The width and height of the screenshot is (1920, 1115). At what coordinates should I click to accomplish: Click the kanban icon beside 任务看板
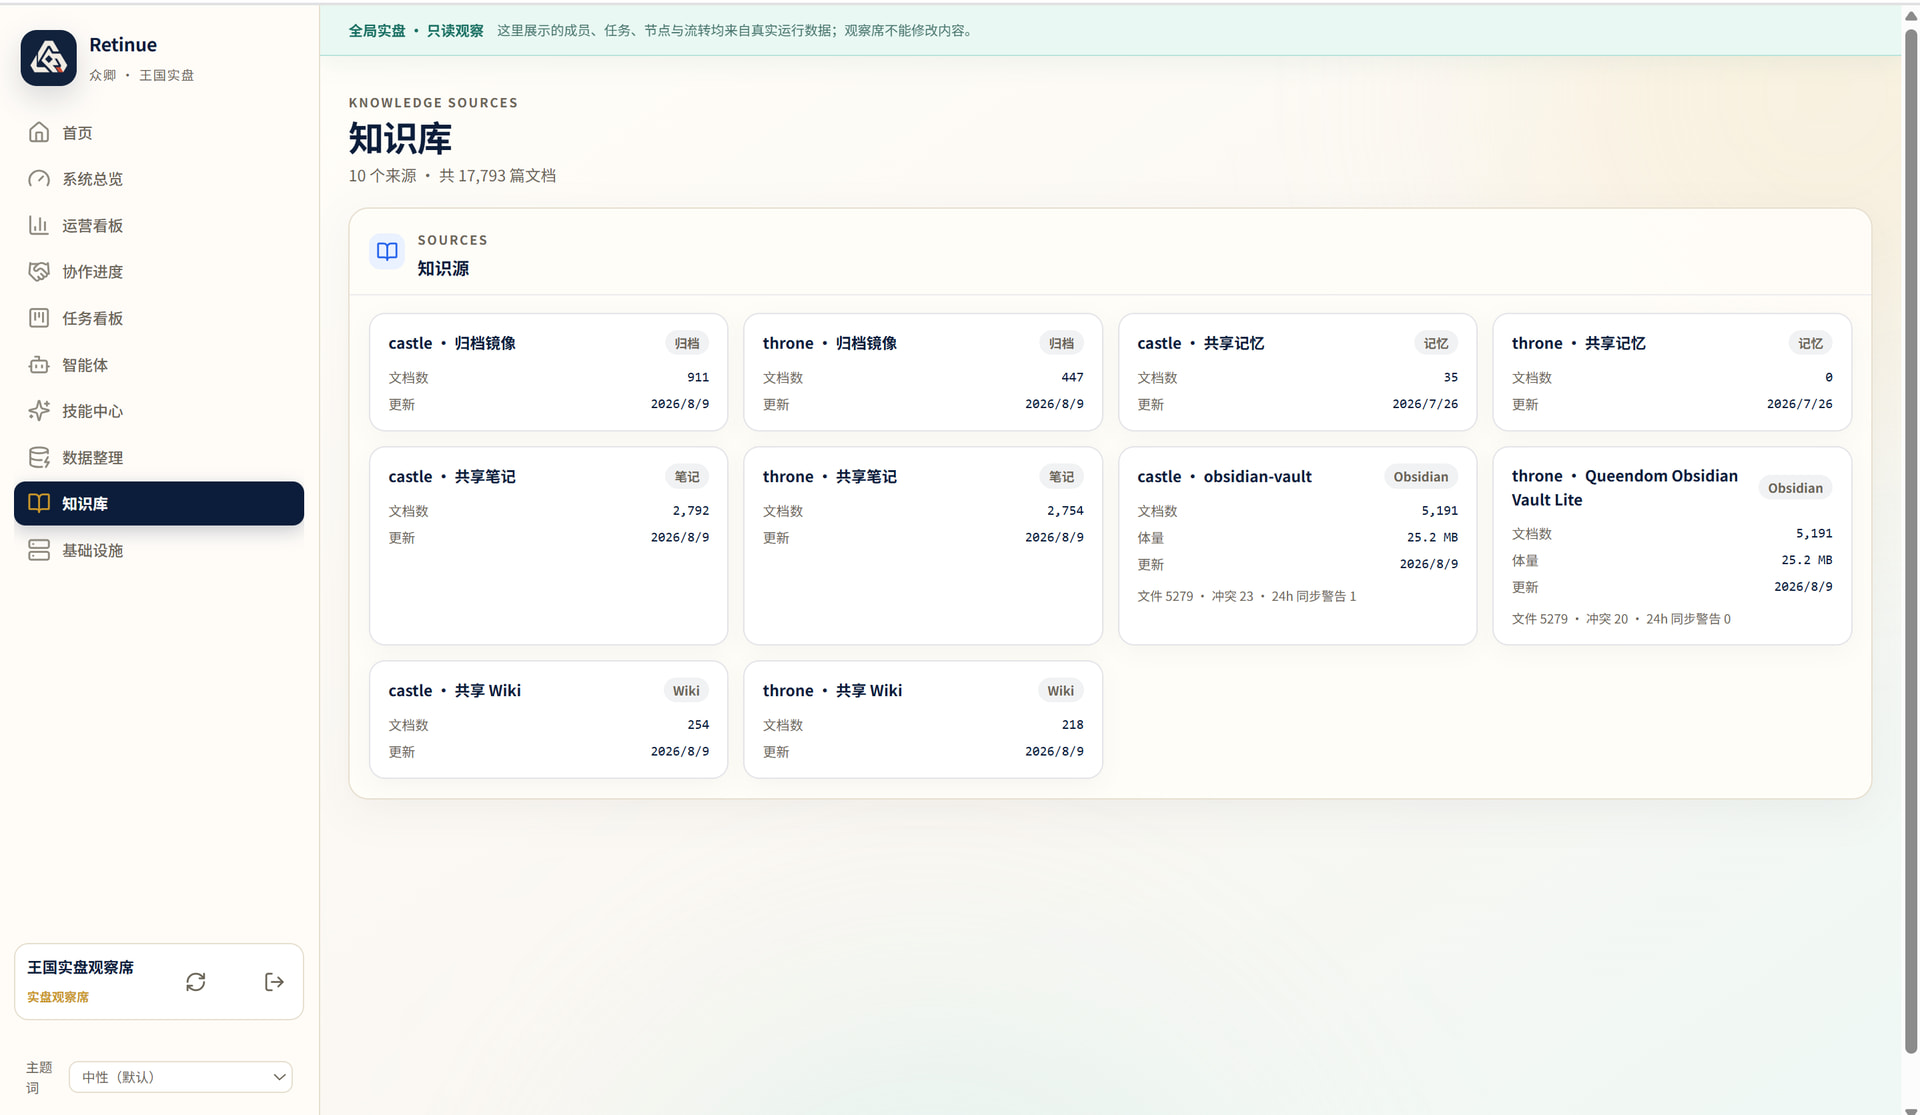coord(39,318)
